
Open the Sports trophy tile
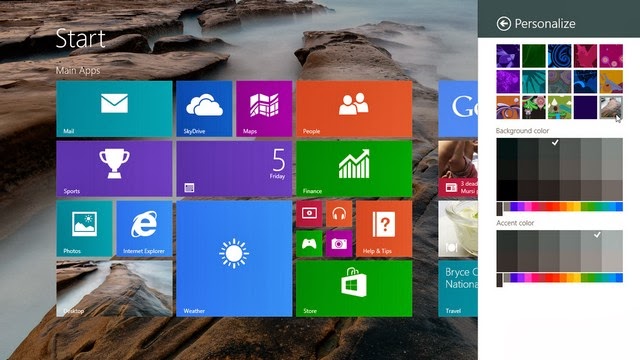[114, 169]
